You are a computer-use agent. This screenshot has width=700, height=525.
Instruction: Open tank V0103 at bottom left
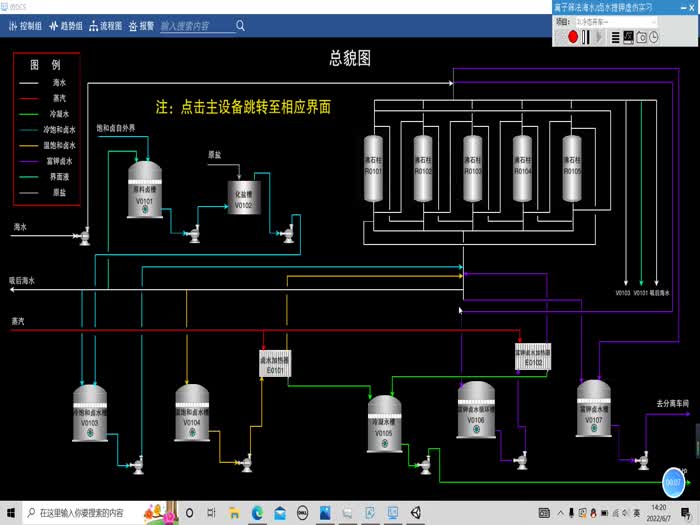(x=88, y=412)
